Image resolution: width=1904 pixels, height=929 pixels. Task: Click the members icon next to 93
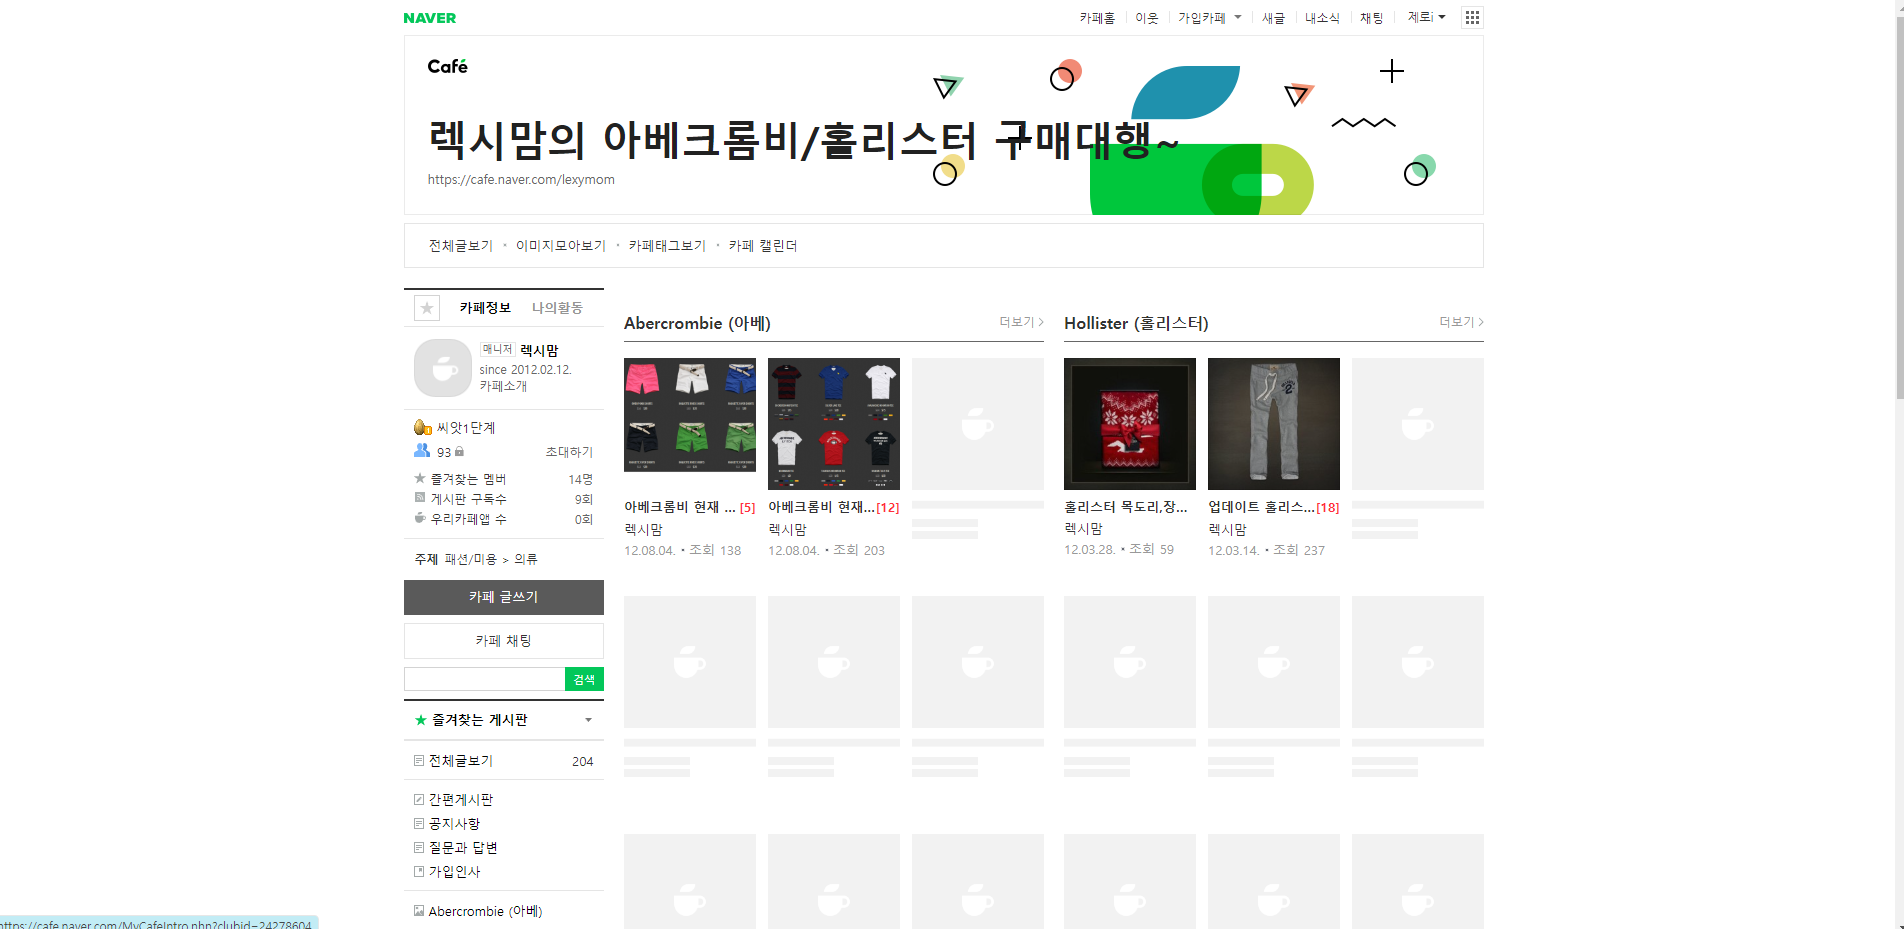click(422, 451)
